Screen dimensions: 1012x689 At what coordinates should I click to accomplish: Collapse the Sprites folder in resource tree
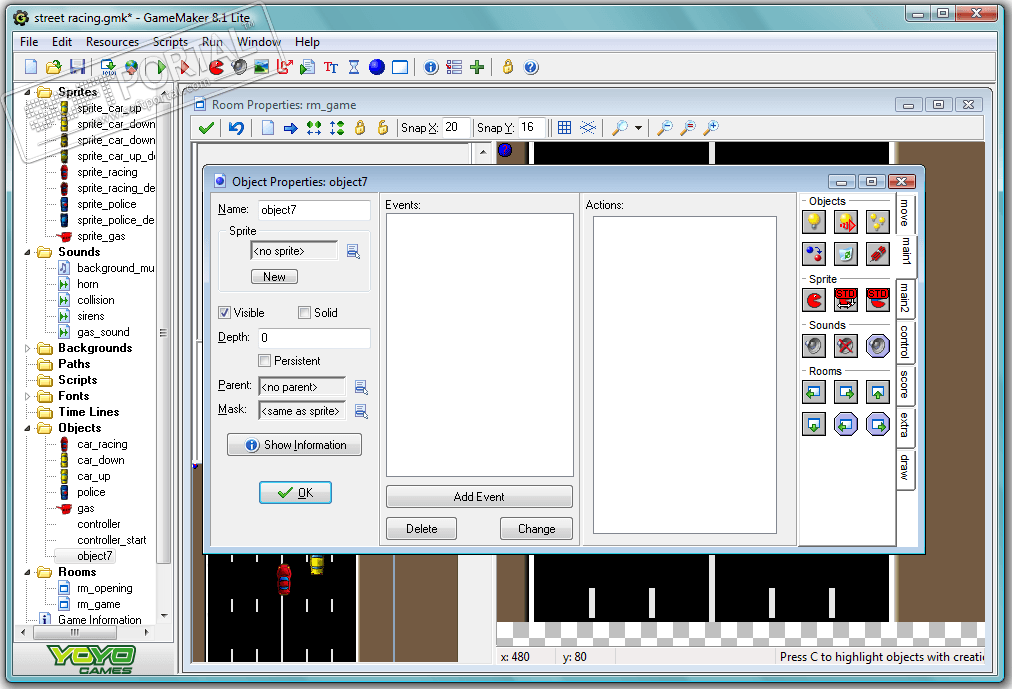tap(27, 92)
